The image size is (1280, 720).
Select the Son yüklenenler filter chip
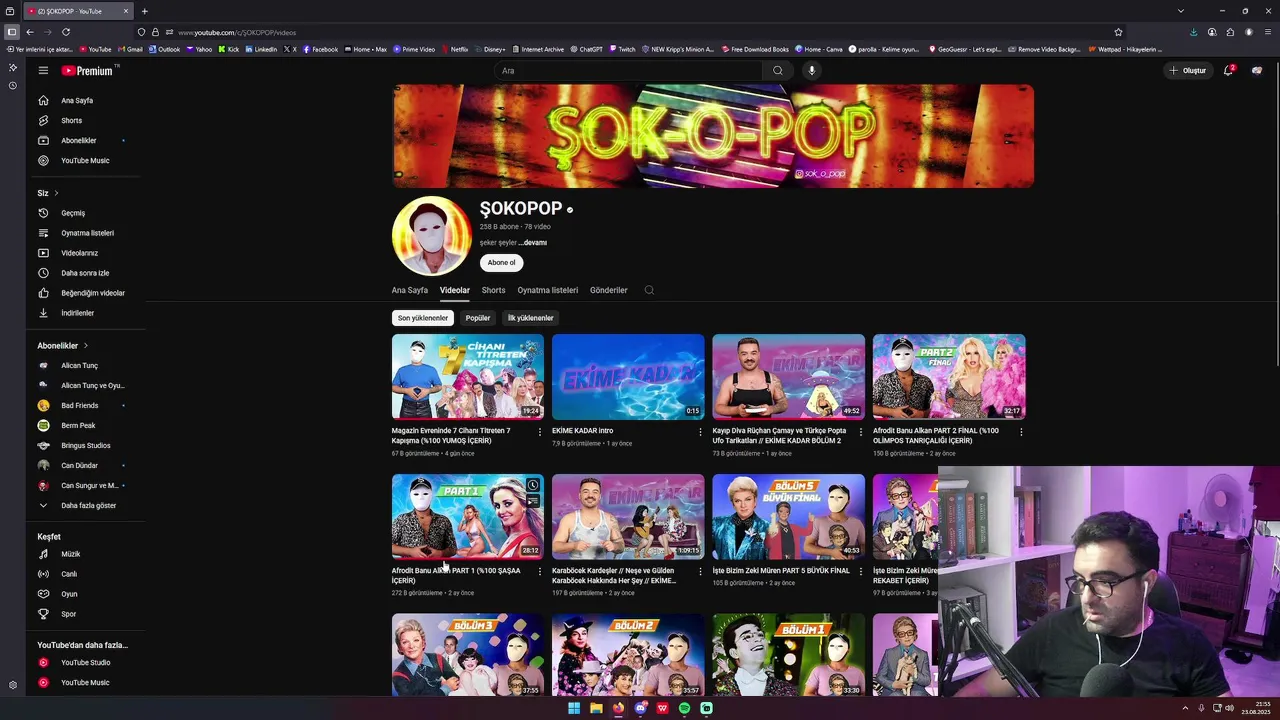(x=423, y=318)
